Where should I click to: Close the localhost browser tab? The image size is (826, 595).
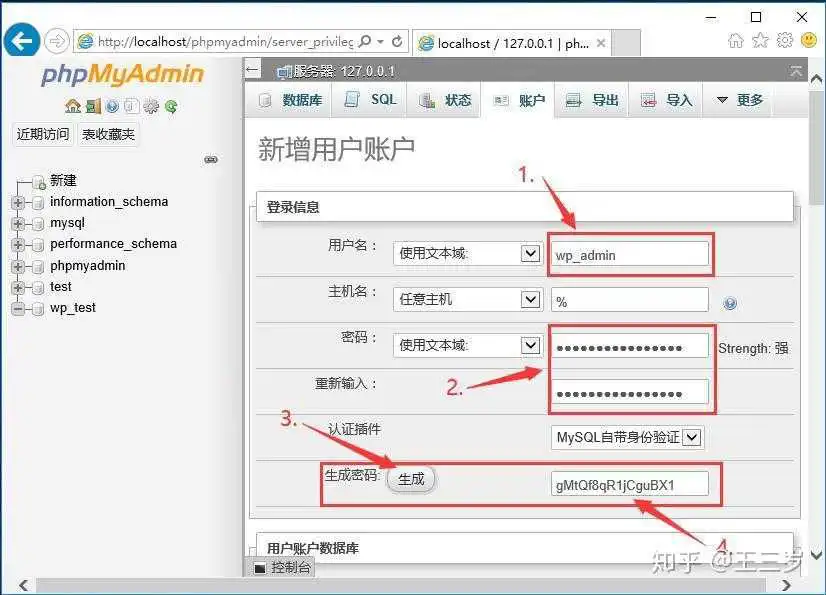pos(601,43)
